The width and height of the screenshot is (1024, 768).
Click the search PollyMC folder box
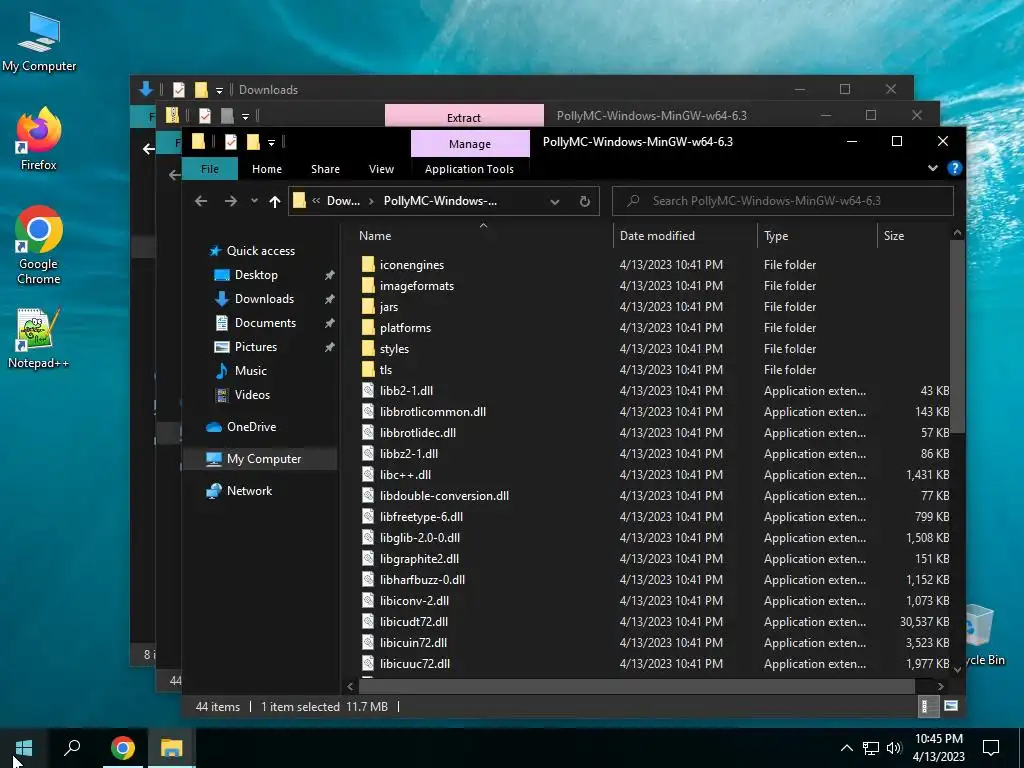click(782, 201)
